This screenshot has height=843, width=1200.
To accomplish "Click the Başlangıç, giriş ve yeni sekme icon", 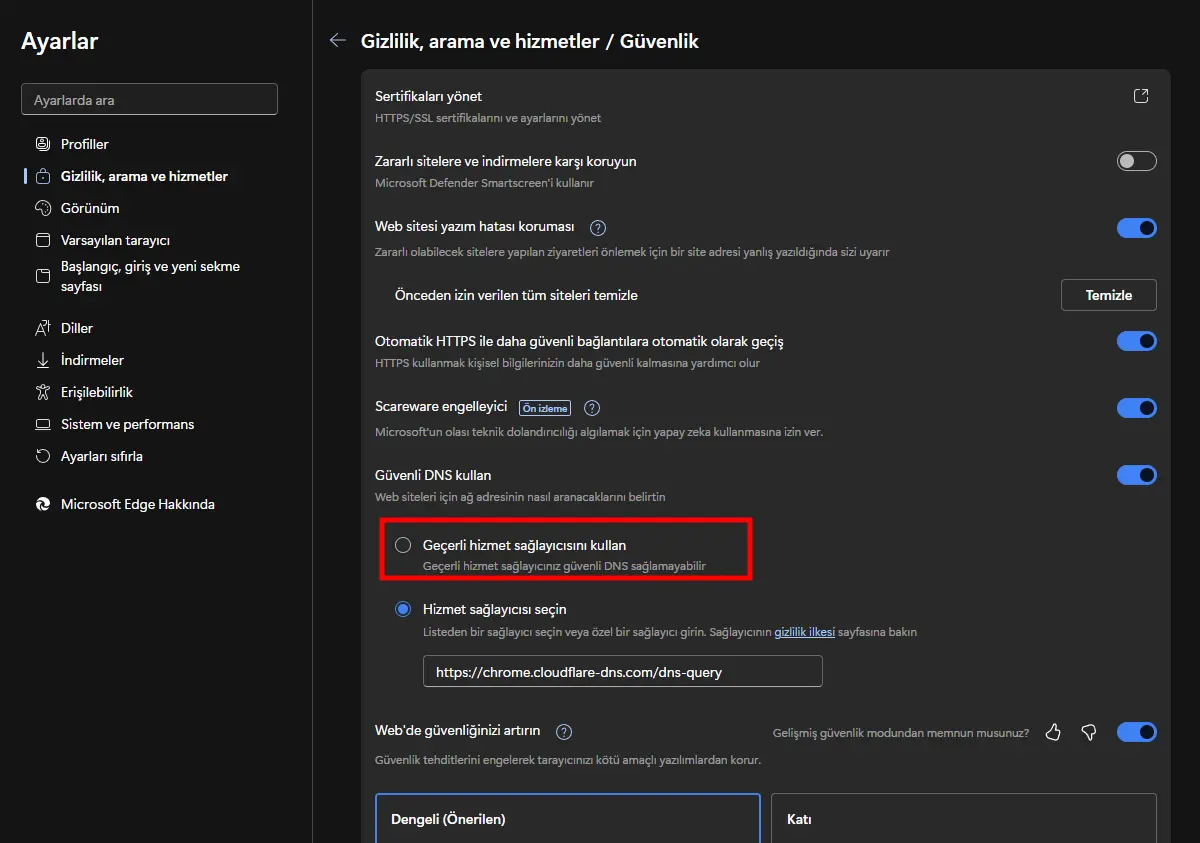I will click(42, 276).
